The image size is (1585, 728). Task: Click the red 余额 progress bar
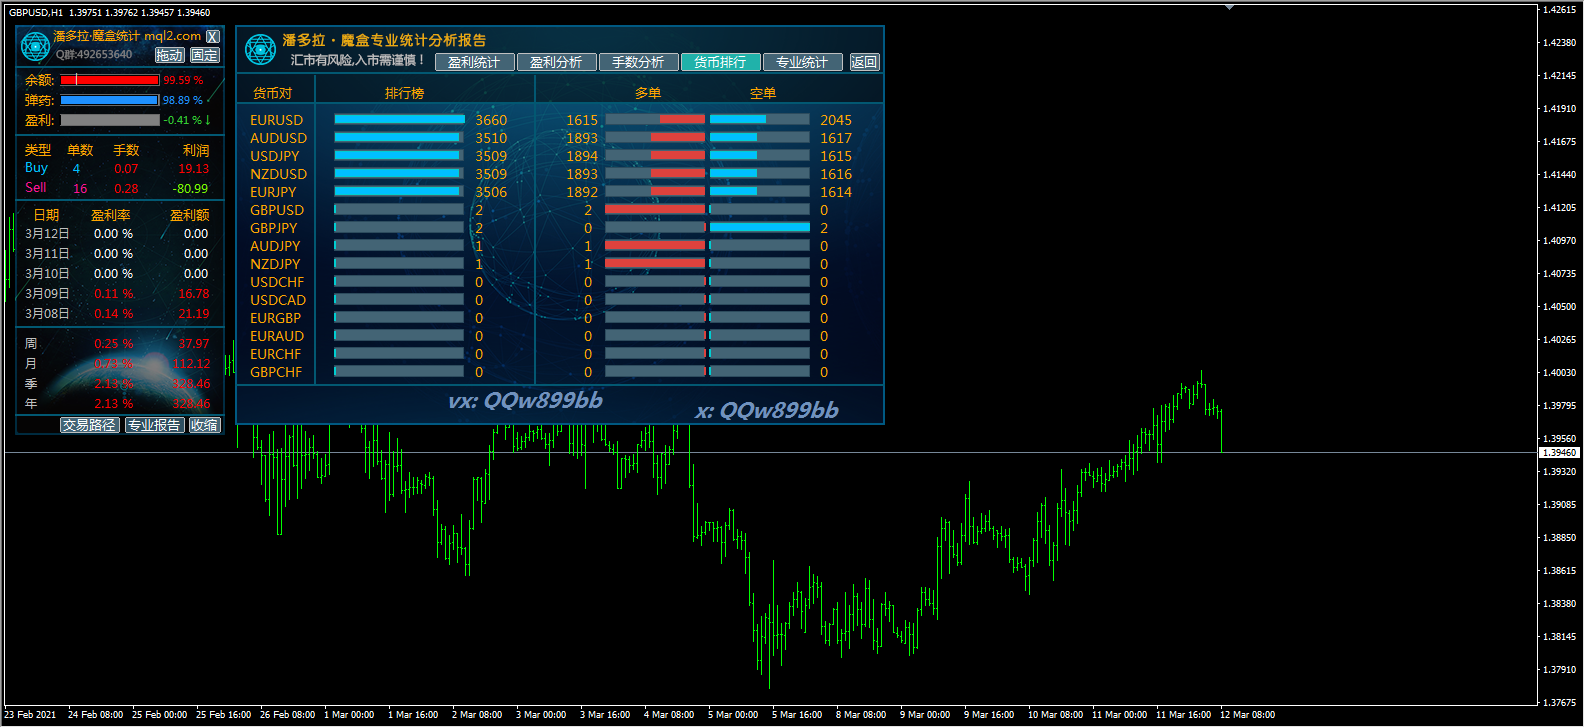(x=110, y=80)
